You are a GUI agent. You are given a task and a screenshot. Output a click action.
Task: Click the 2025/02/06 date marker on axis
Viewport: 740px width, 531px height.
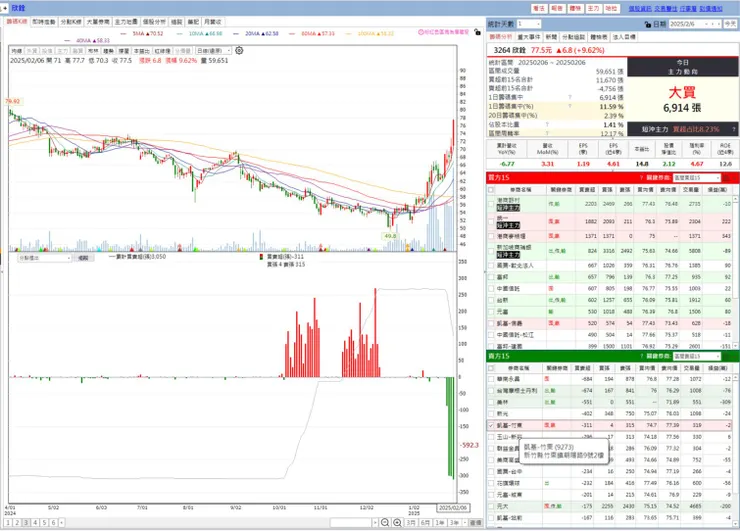(x=453, y=508)
